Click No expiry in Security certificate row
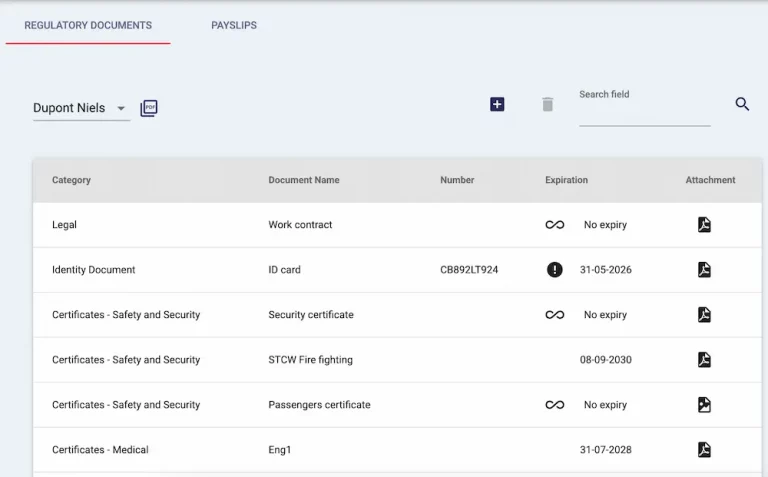The height and width of the screenshot is (477, 768). [x=605, y=315]
